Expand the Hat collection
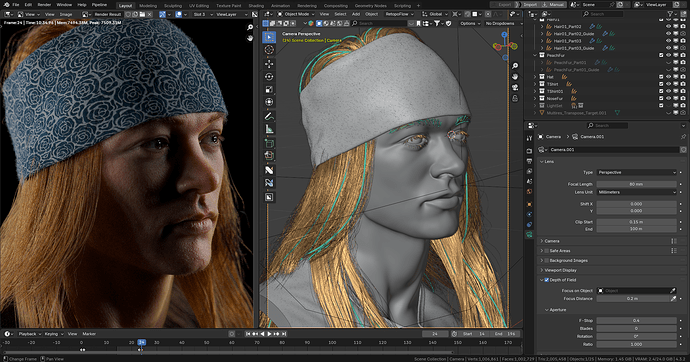The height and width of the screenshot is (362, 690). click(535, 77)
